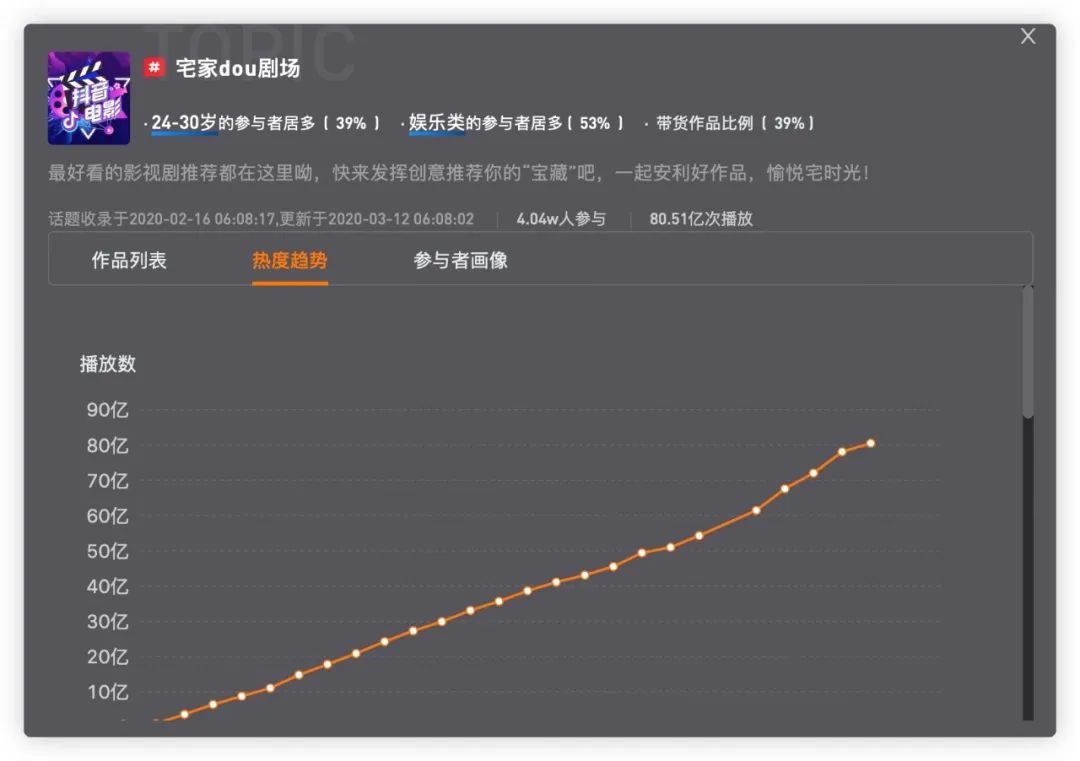Click the 宅家dou剧场 topic thumbnail
The height and width of the screenshot is (761, 1080).
(89, 98)
